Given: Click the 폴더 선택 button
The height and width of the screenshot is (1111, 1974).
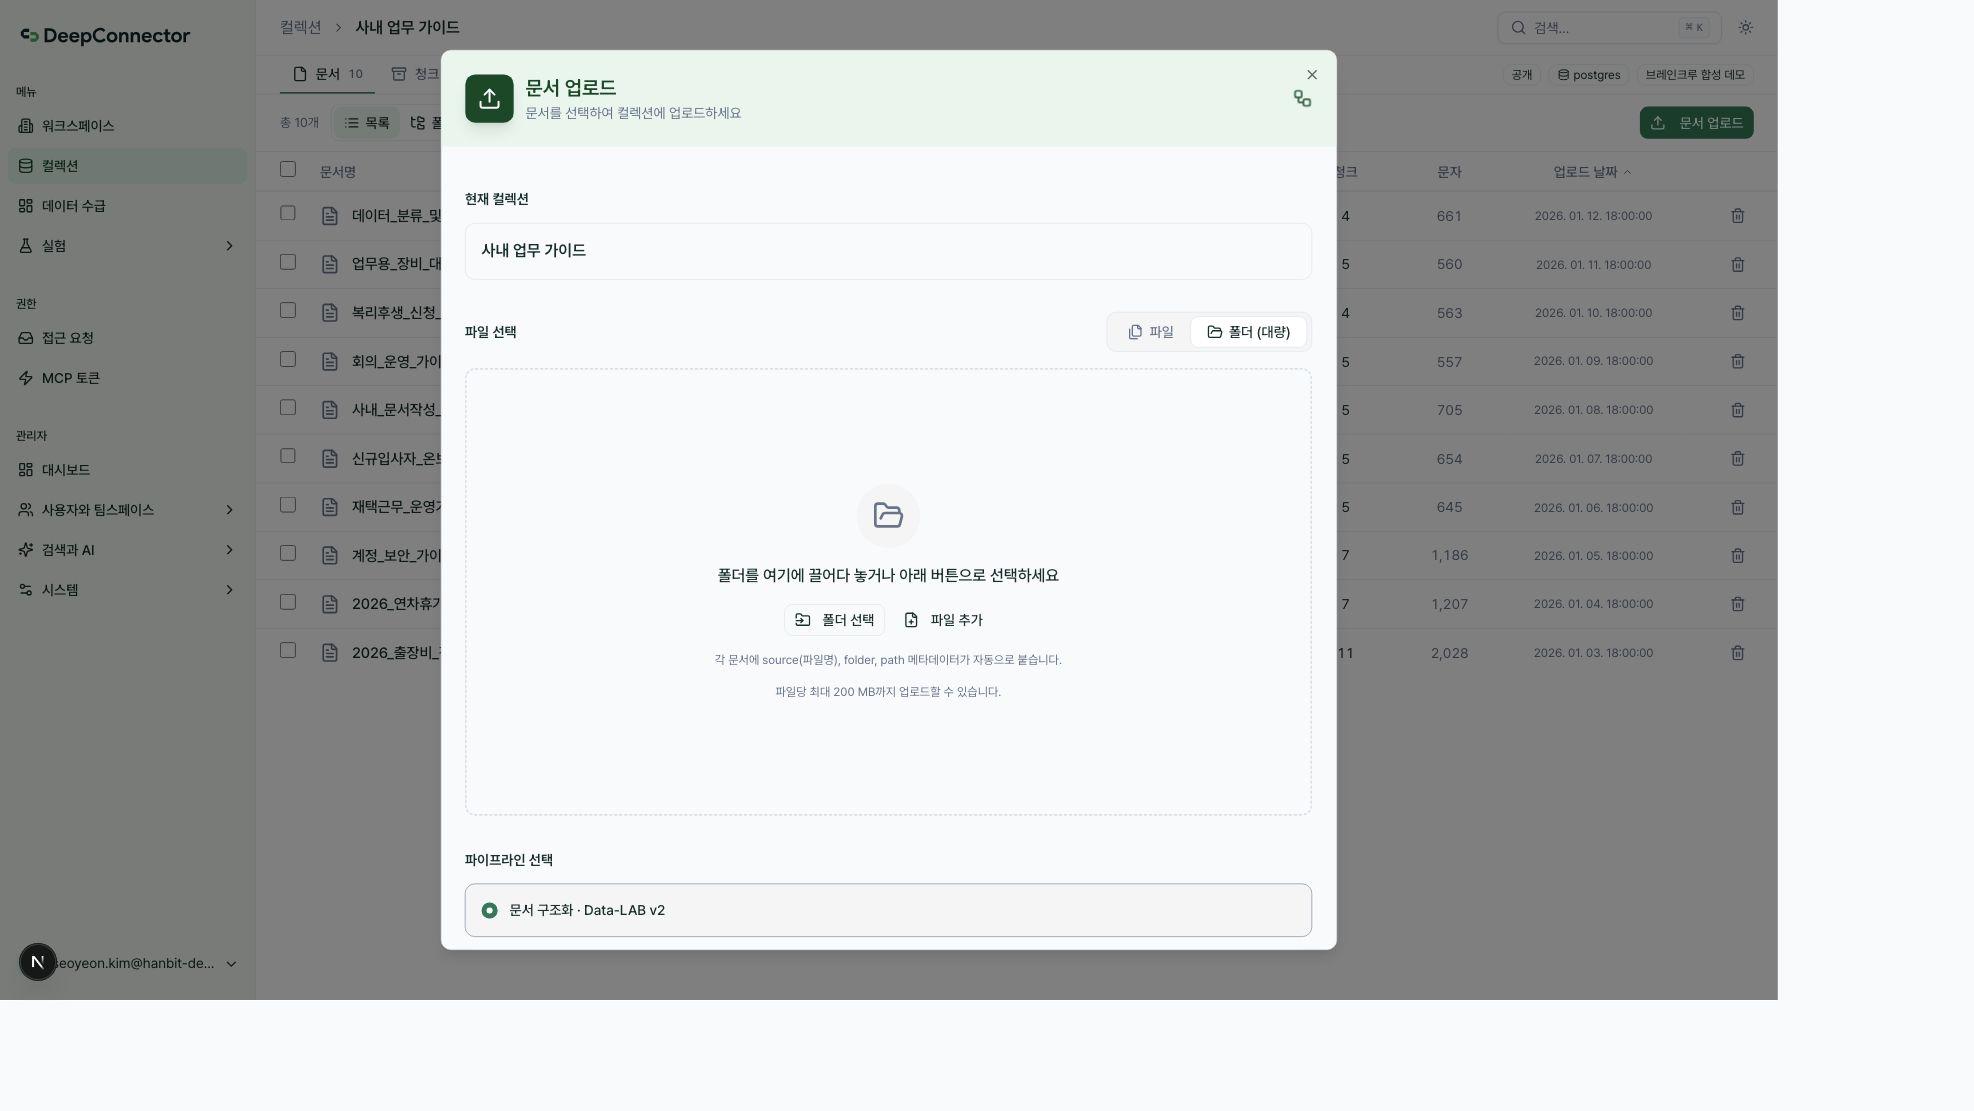Looking at the screenshot, I should point(834,620).
